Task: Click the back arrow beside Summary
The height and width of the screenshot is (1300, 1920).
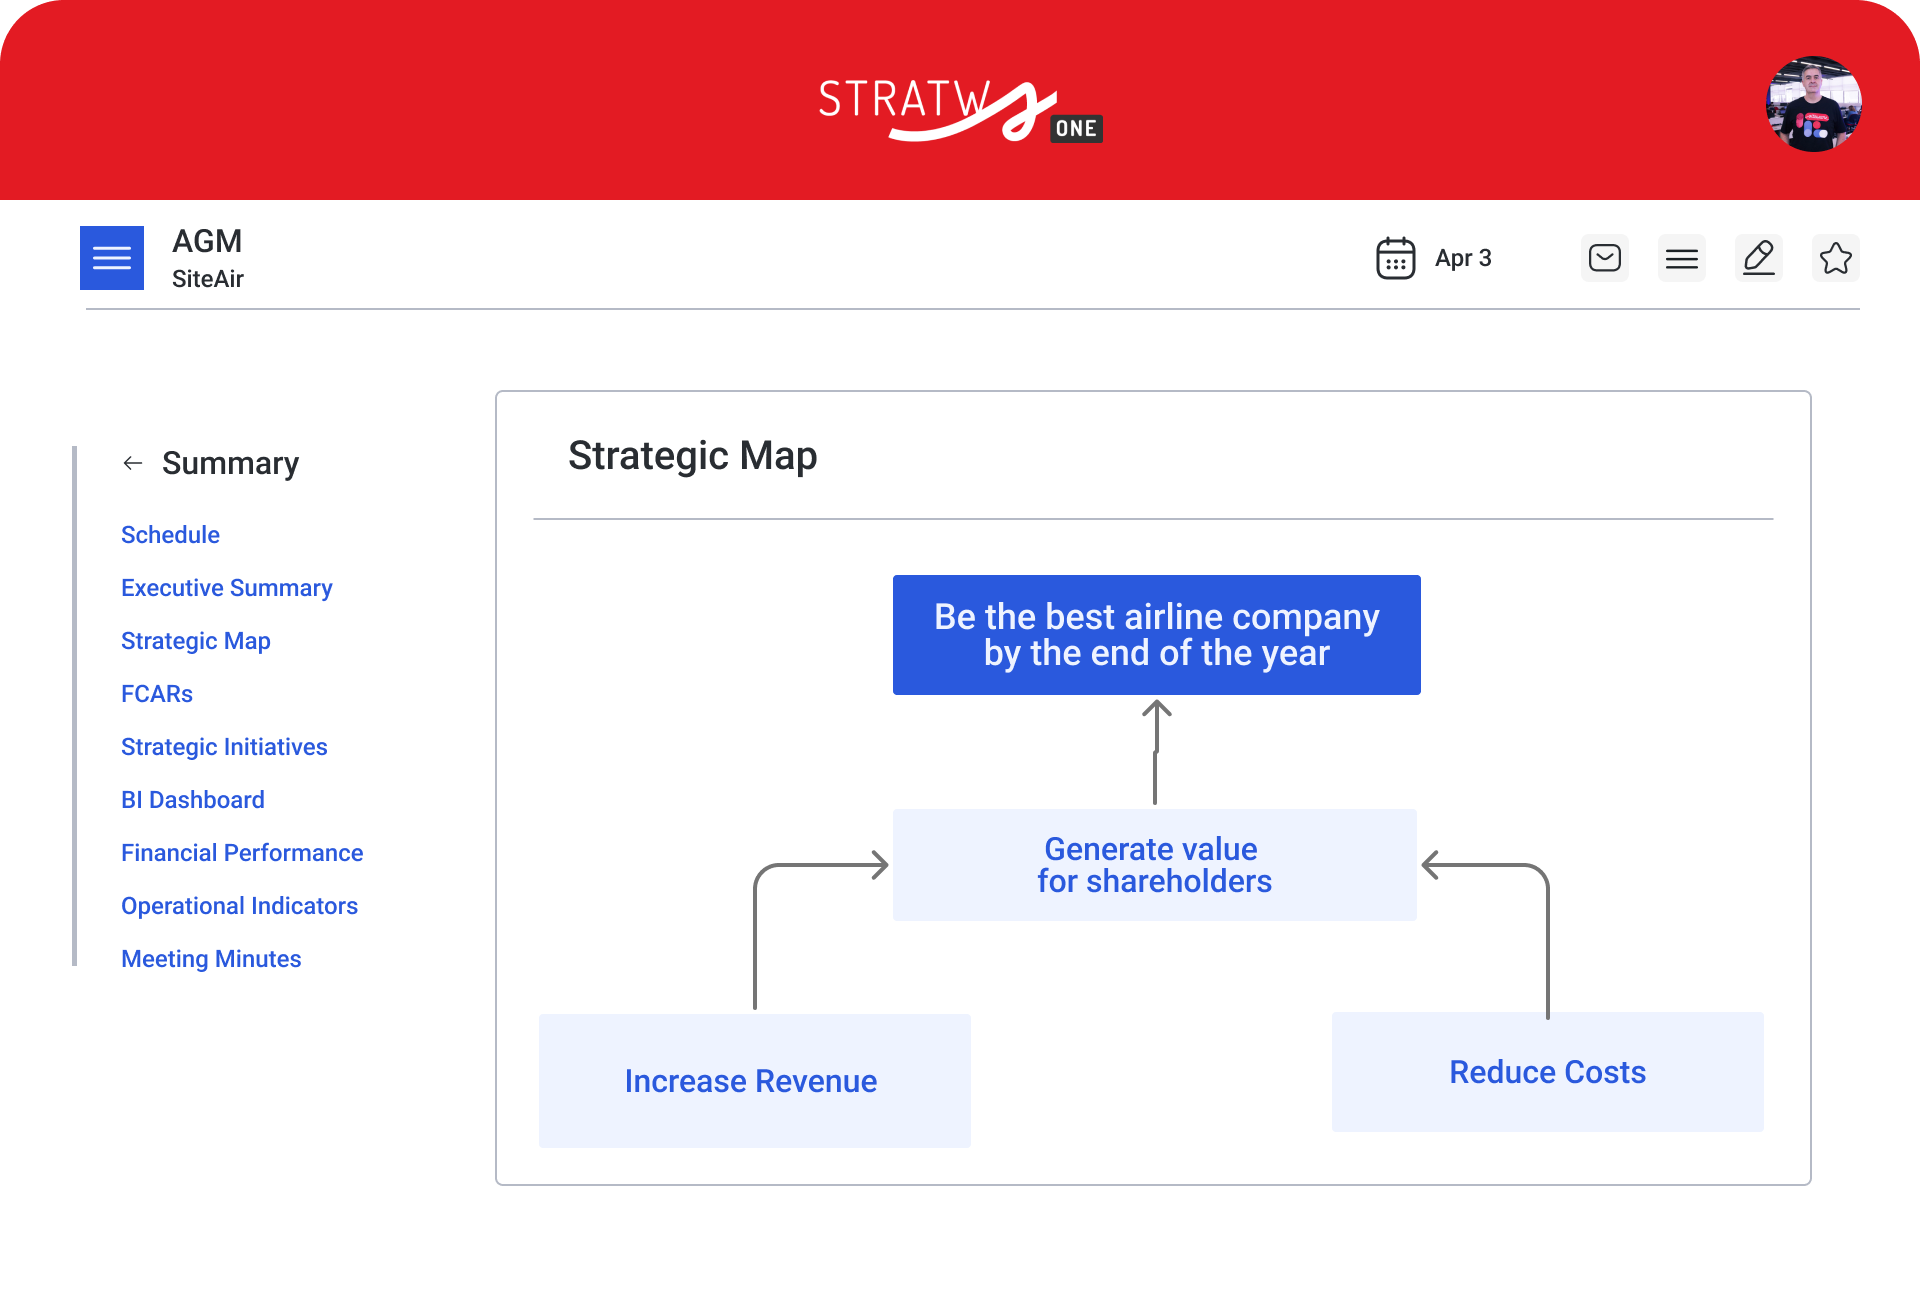Action: point(133,463)
